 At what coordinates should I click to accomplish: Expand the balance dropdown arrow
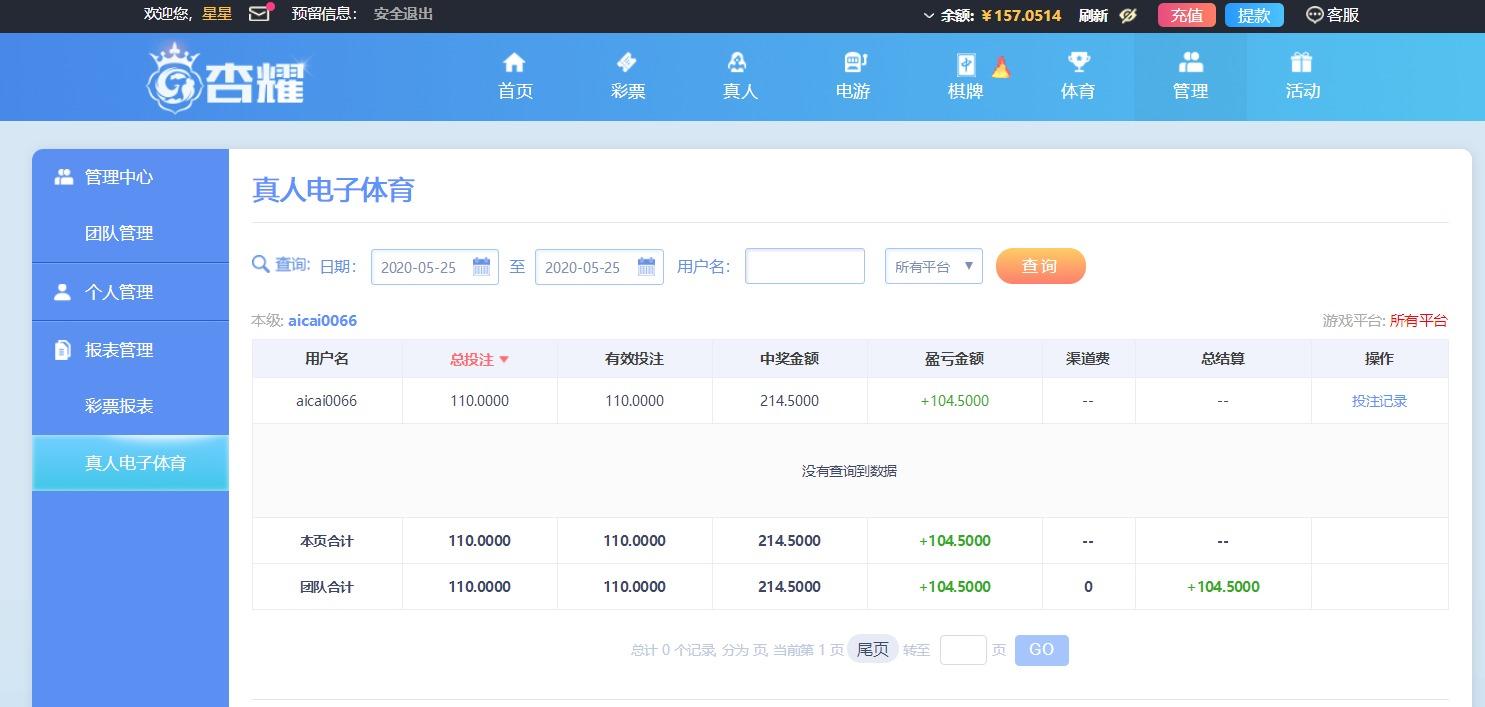(929, 16)
